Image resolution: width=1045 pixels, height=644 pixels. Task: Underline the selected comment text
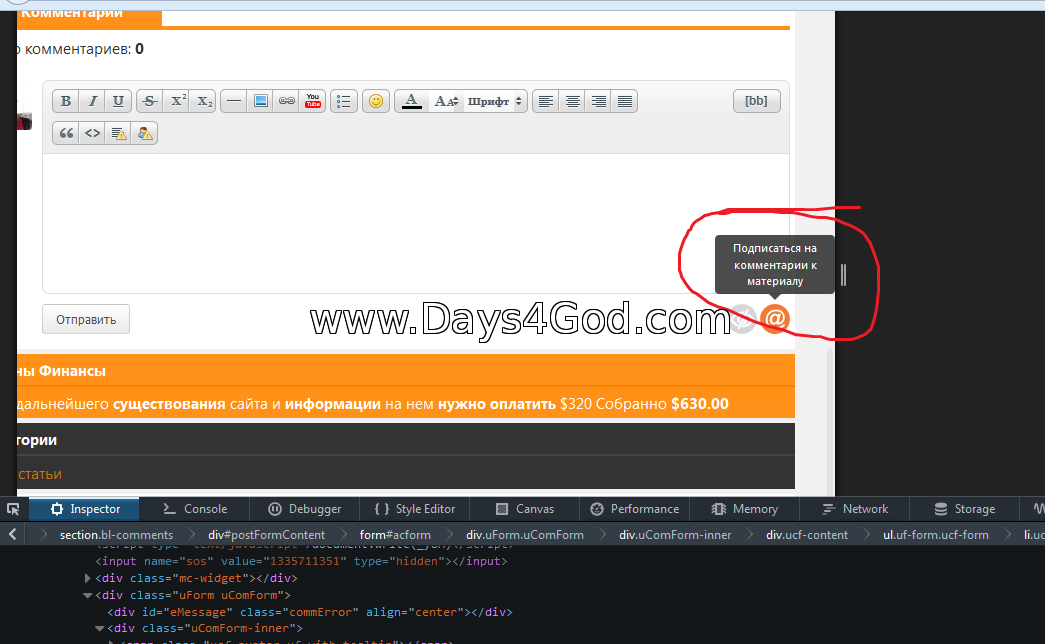click(x=118, y=101)
